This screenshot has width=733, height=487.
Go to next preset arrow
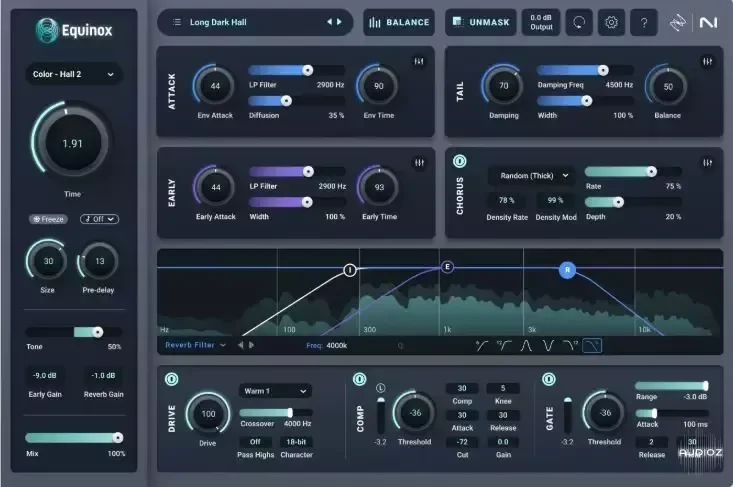(339, 22)
